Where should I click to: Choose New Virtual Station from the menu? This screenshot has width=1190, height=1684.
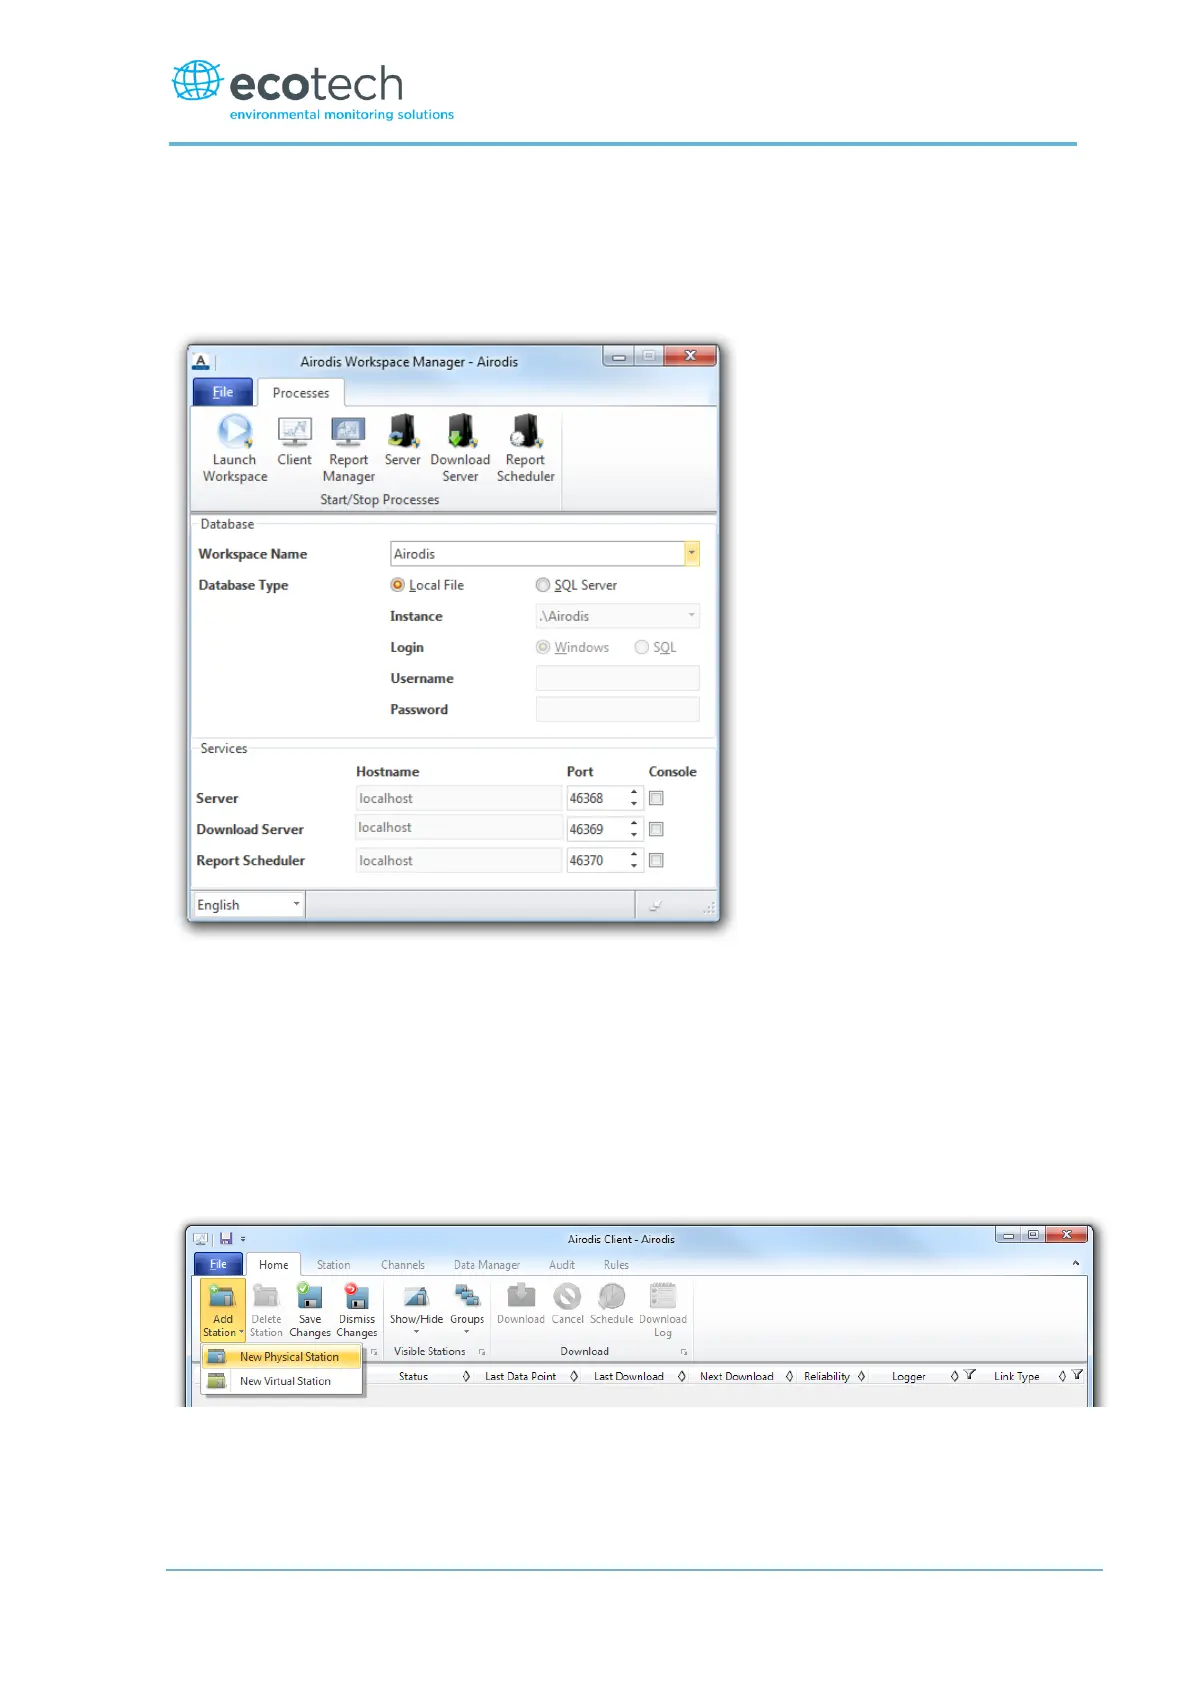pyautogui.click(x=282, y=1381)
